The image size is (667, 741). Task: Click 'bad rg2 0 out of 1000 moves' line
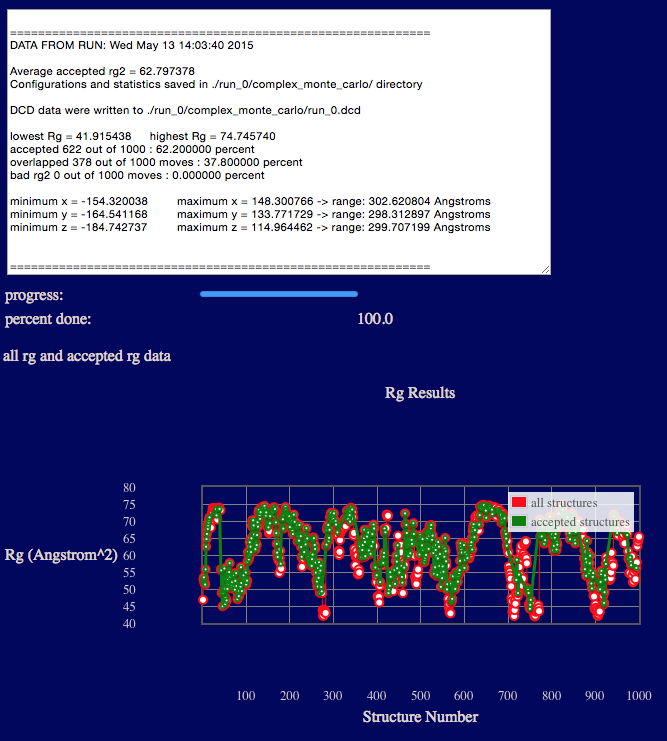(137, 175)
